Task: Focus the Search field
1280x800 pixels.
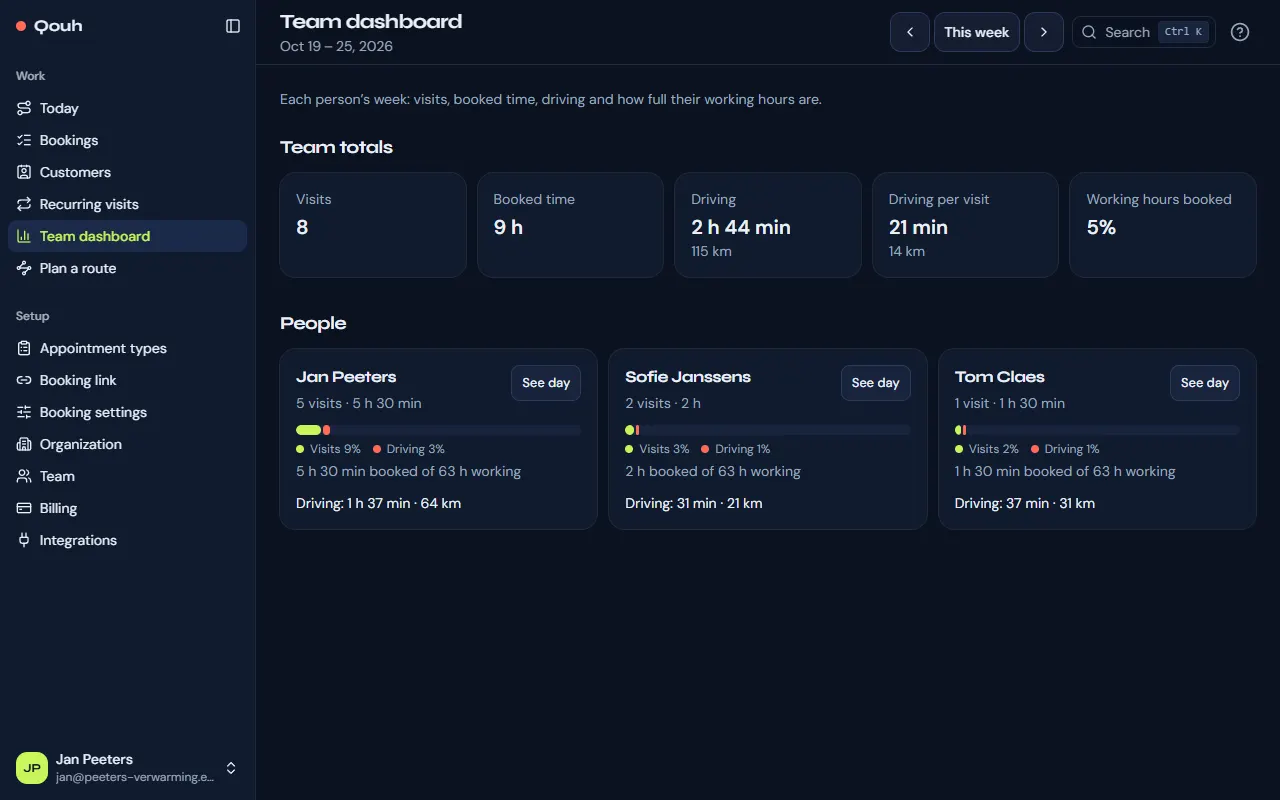Action: tap(1144, 32)
